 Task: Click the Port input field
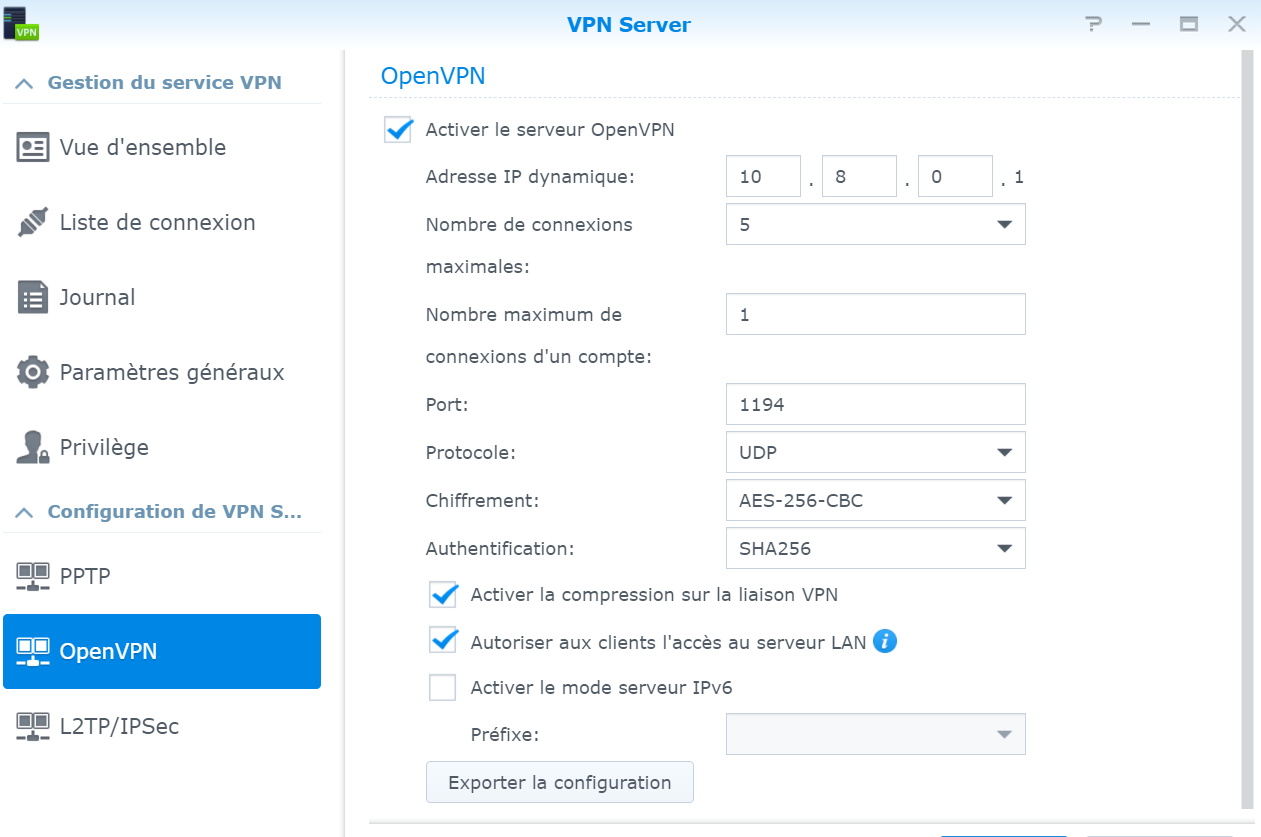tap(875, 405)
